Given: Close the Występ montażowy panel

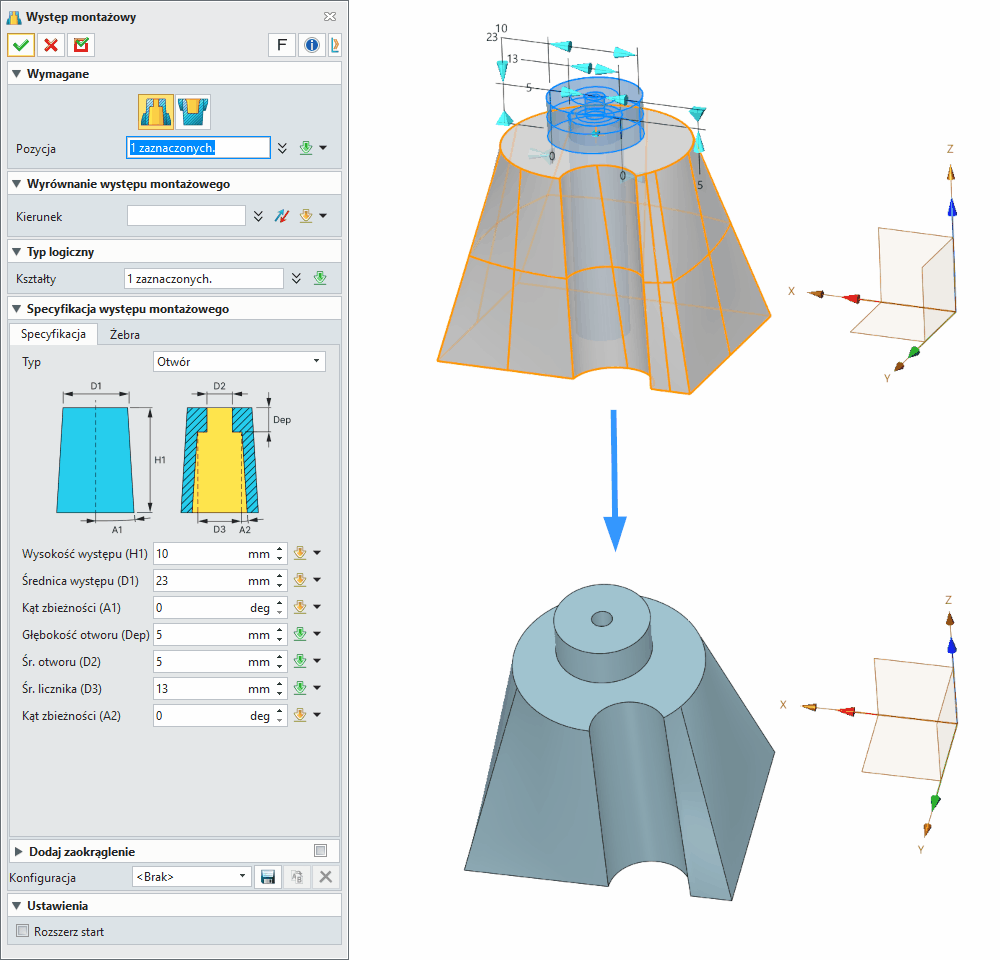Looking at the screenshot, I should [x=330, y=17].
